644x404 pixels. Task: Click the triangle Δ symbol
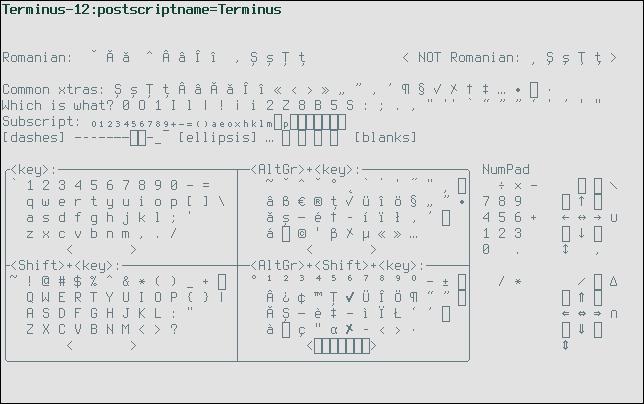[x=614, y=282]
